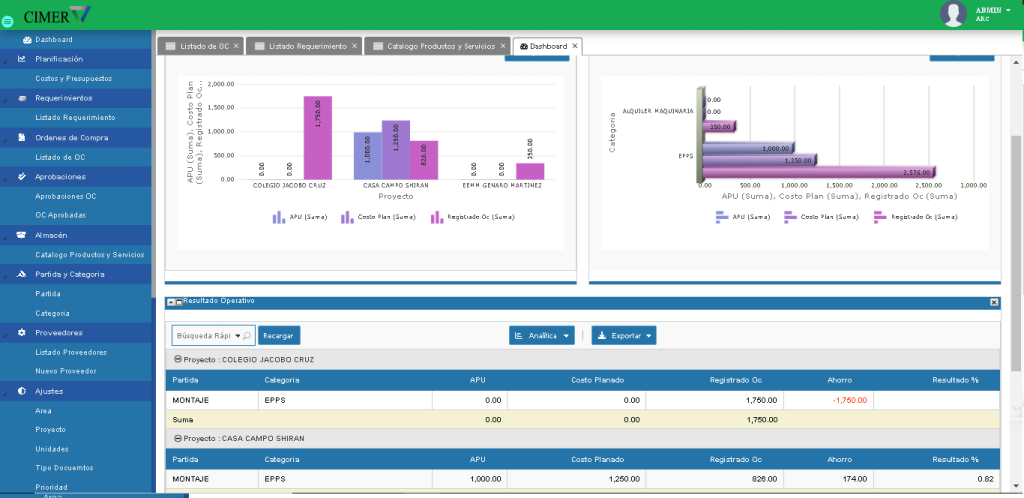
Task: Click the Ordenes de Compra document icon
Action: tap(23, 137)
